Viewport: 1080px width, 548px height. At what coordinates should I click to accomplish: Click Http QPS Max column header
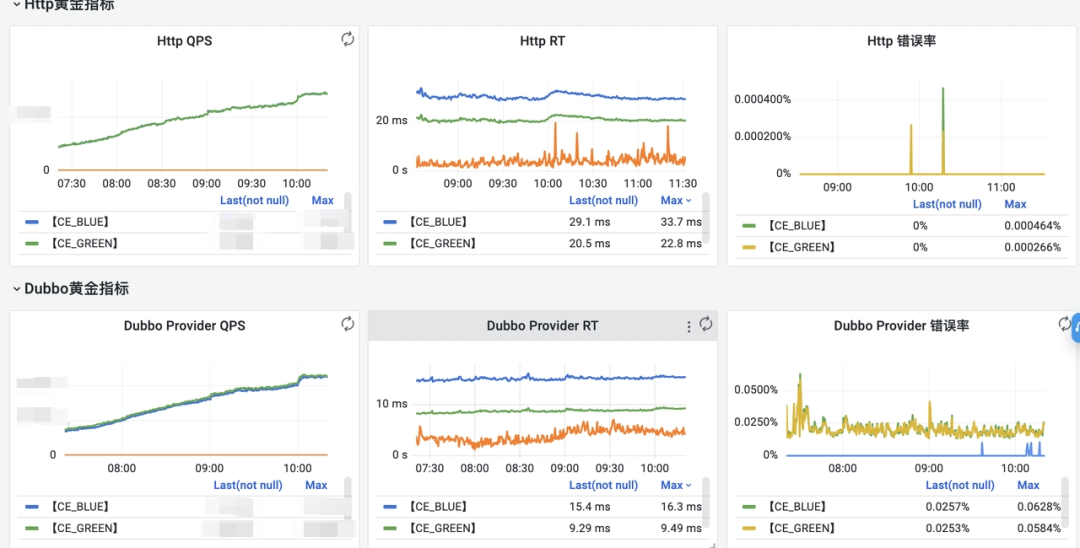click(322, 200)
